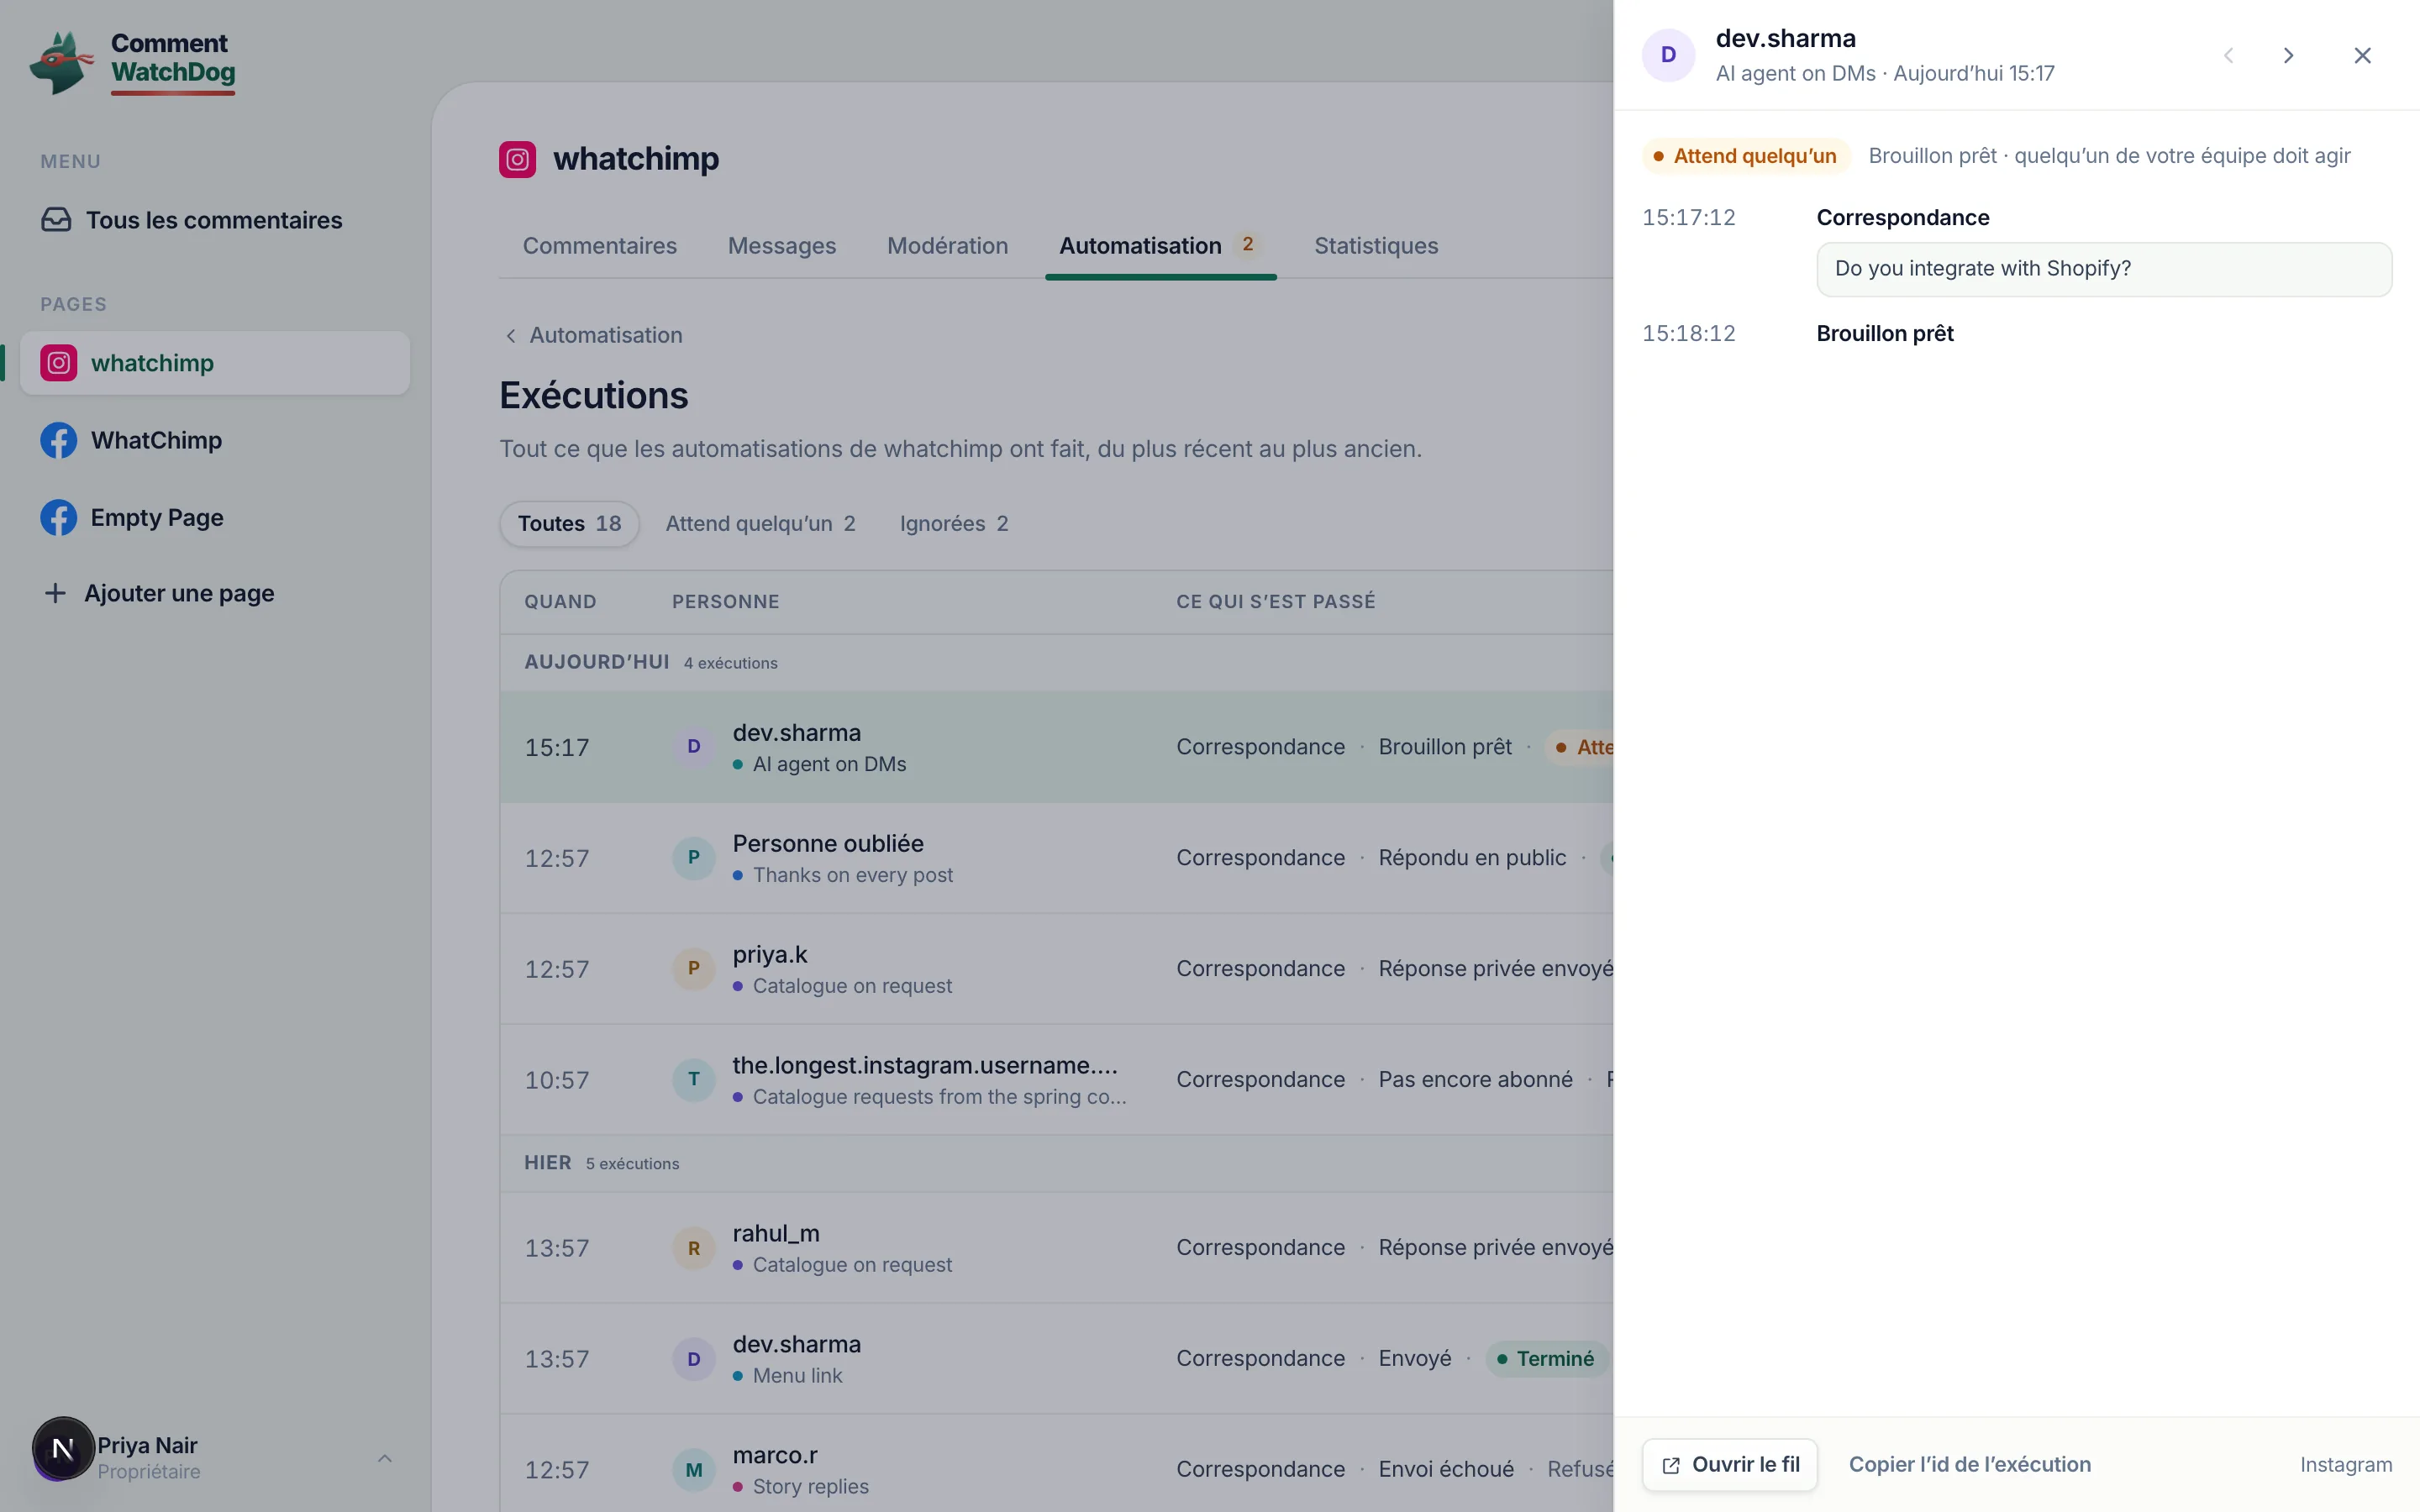
Task: Click the Instagram icon beside whatchimp heading
Action: (x=517, y=159)
